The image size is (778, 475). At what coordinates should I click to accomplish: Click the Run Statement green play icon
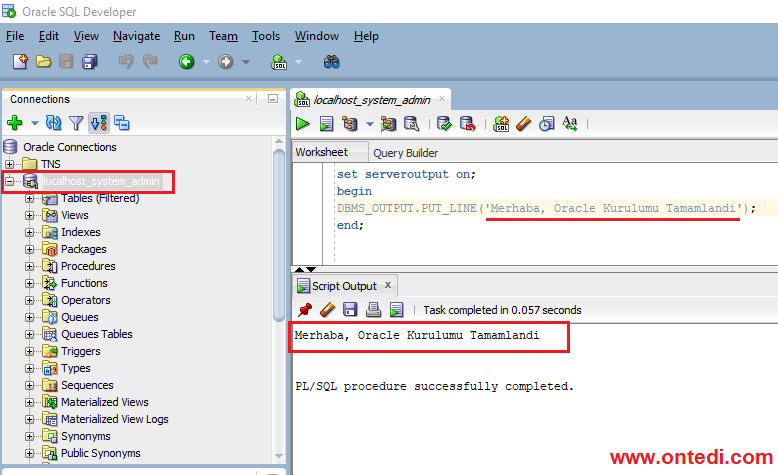pyautogui.click(x=303, y=124)
